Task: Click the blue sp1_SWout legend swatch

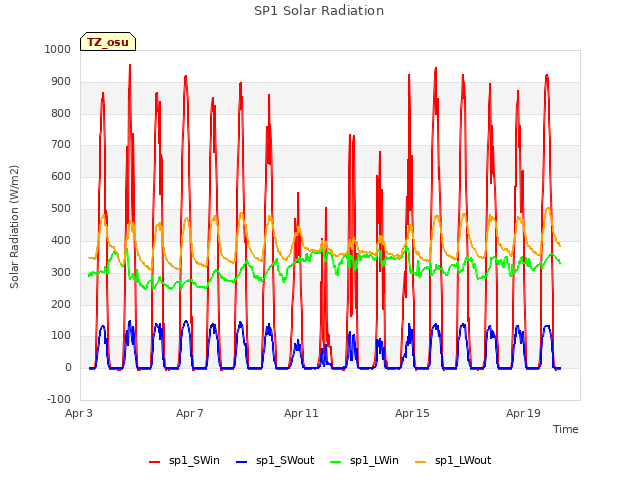Action: pyautogui.click(x=242, y=462)
